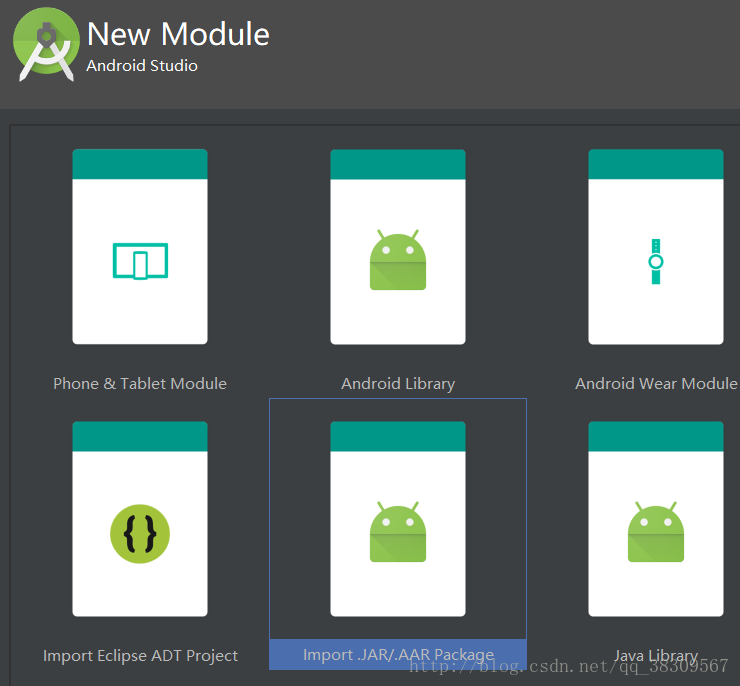Viewport: 740px width, 686px height.
Task: Choose the Android Library module card
Action: point(398,247)
